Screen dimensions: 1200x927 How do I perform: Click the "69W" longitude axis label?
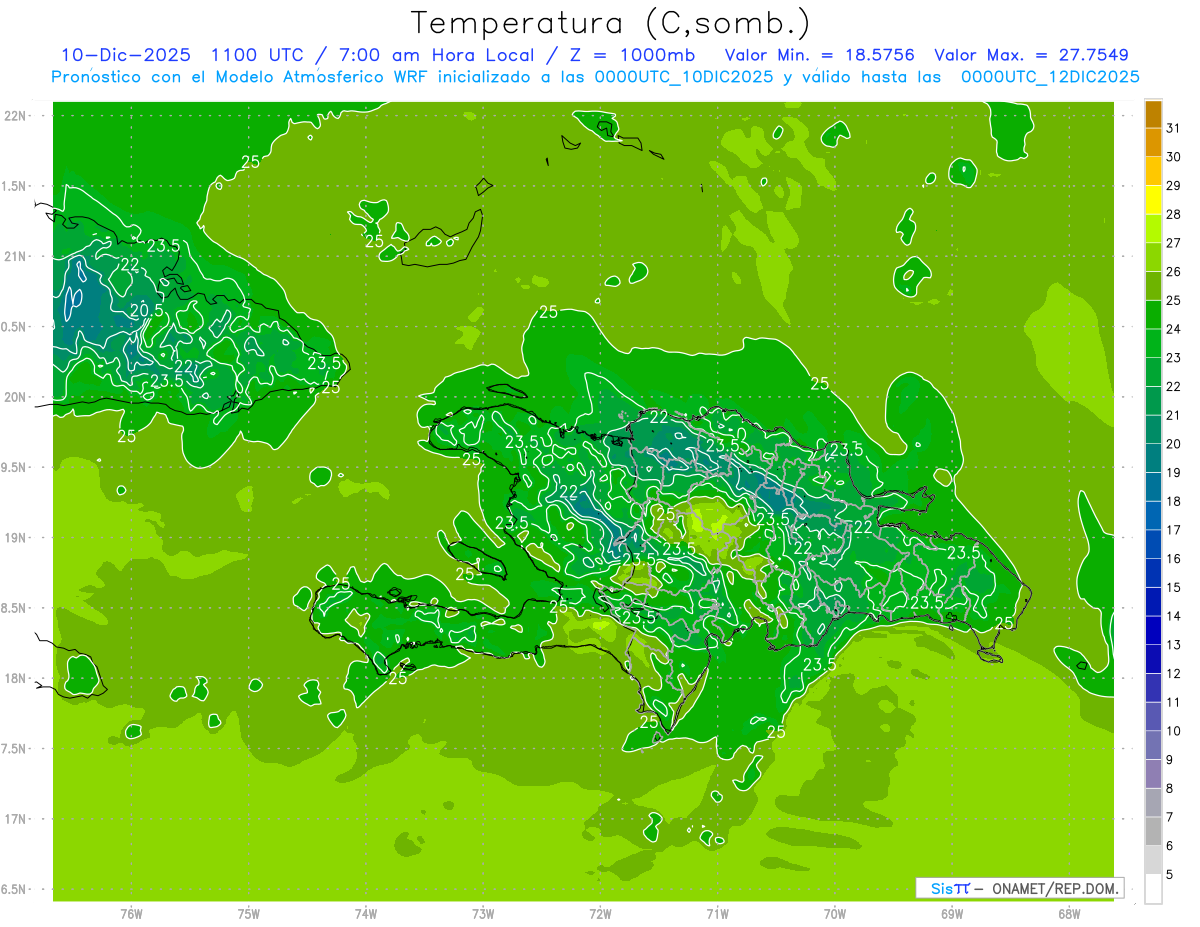point(952,913)
